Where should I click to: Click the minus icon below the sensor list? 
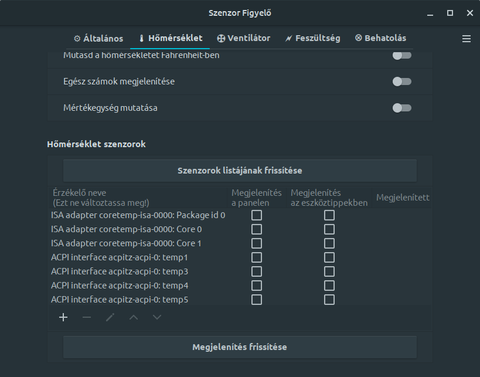pos(87,317)
